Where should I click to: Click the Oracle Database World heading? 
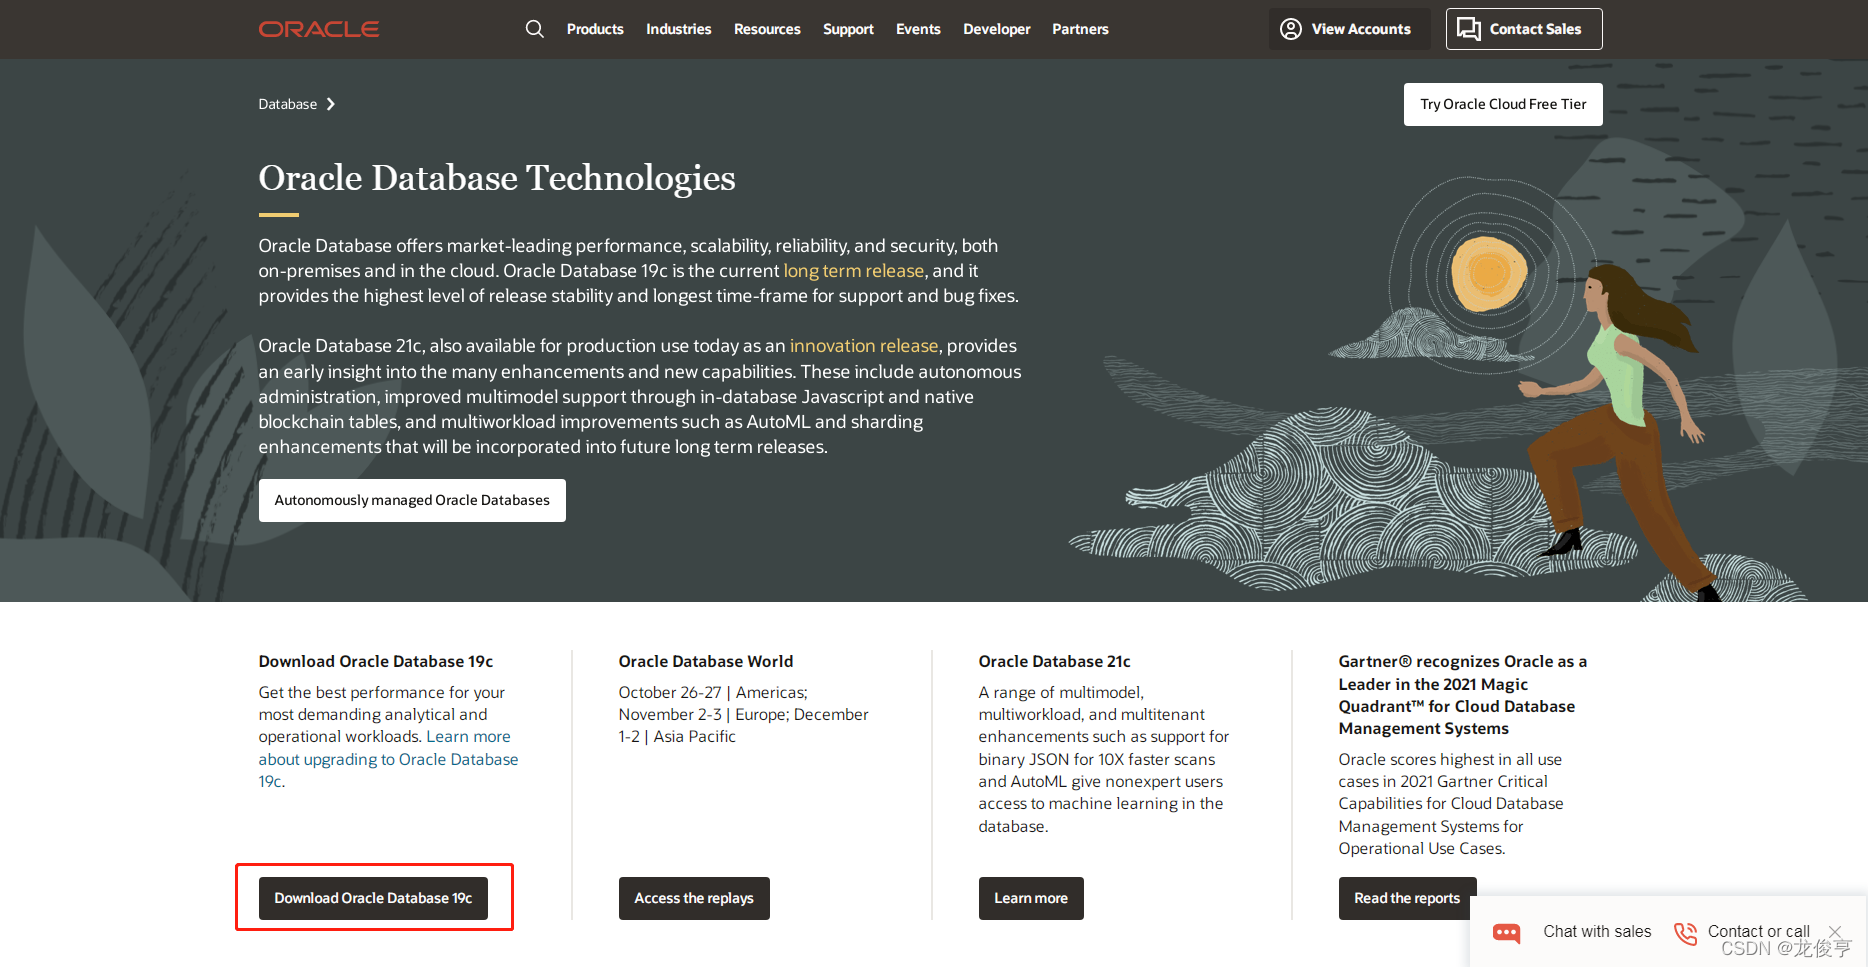click(x=706, y=661)
